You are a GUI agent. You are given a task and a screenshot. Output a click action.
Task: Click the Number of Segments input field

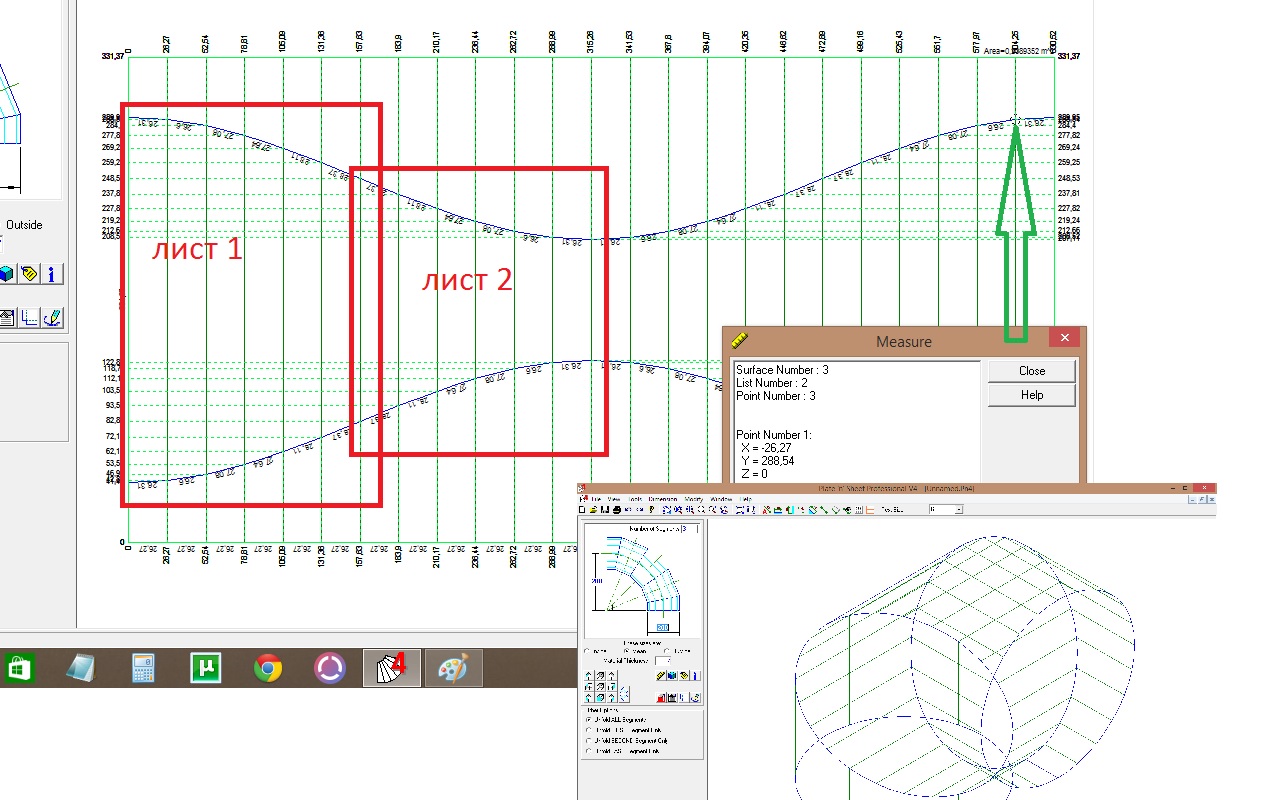click(x=689, y=529)
